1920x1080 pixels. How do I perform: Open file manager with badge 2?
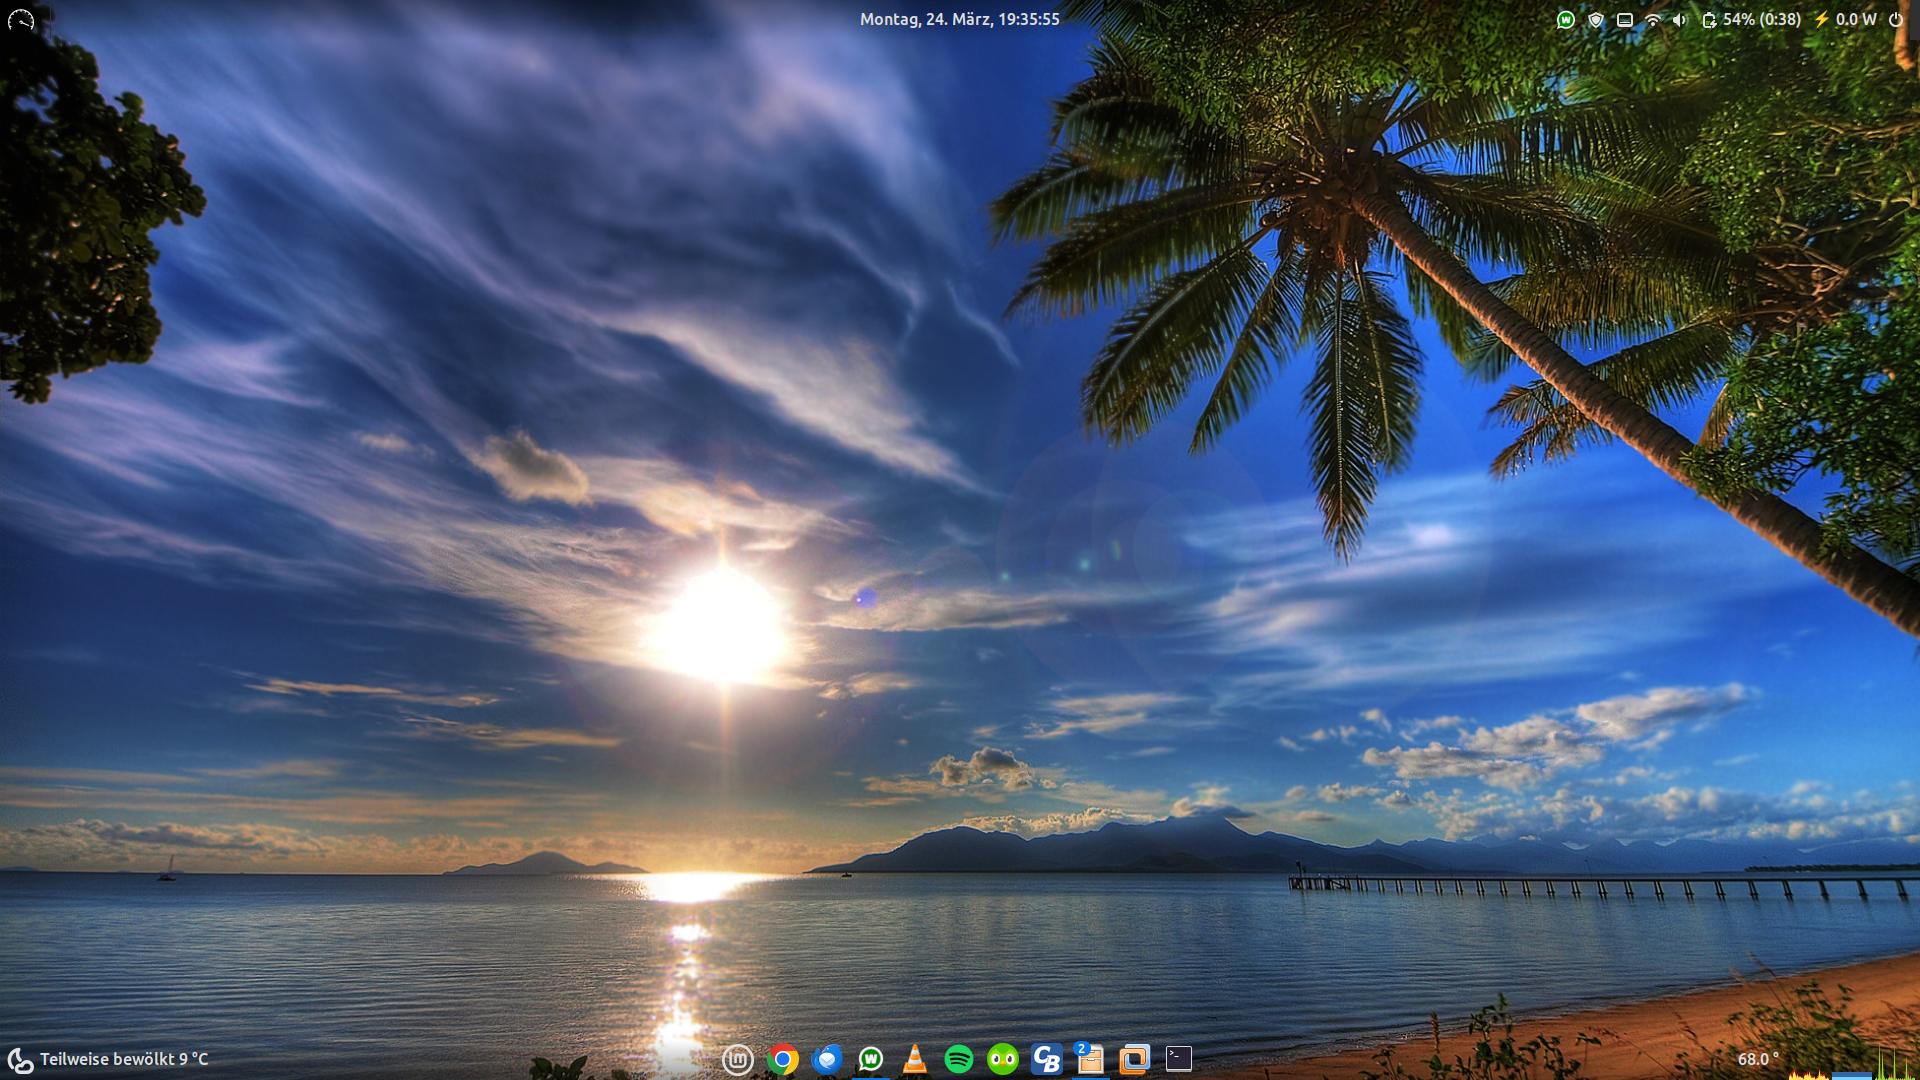pos(1091,1059)
